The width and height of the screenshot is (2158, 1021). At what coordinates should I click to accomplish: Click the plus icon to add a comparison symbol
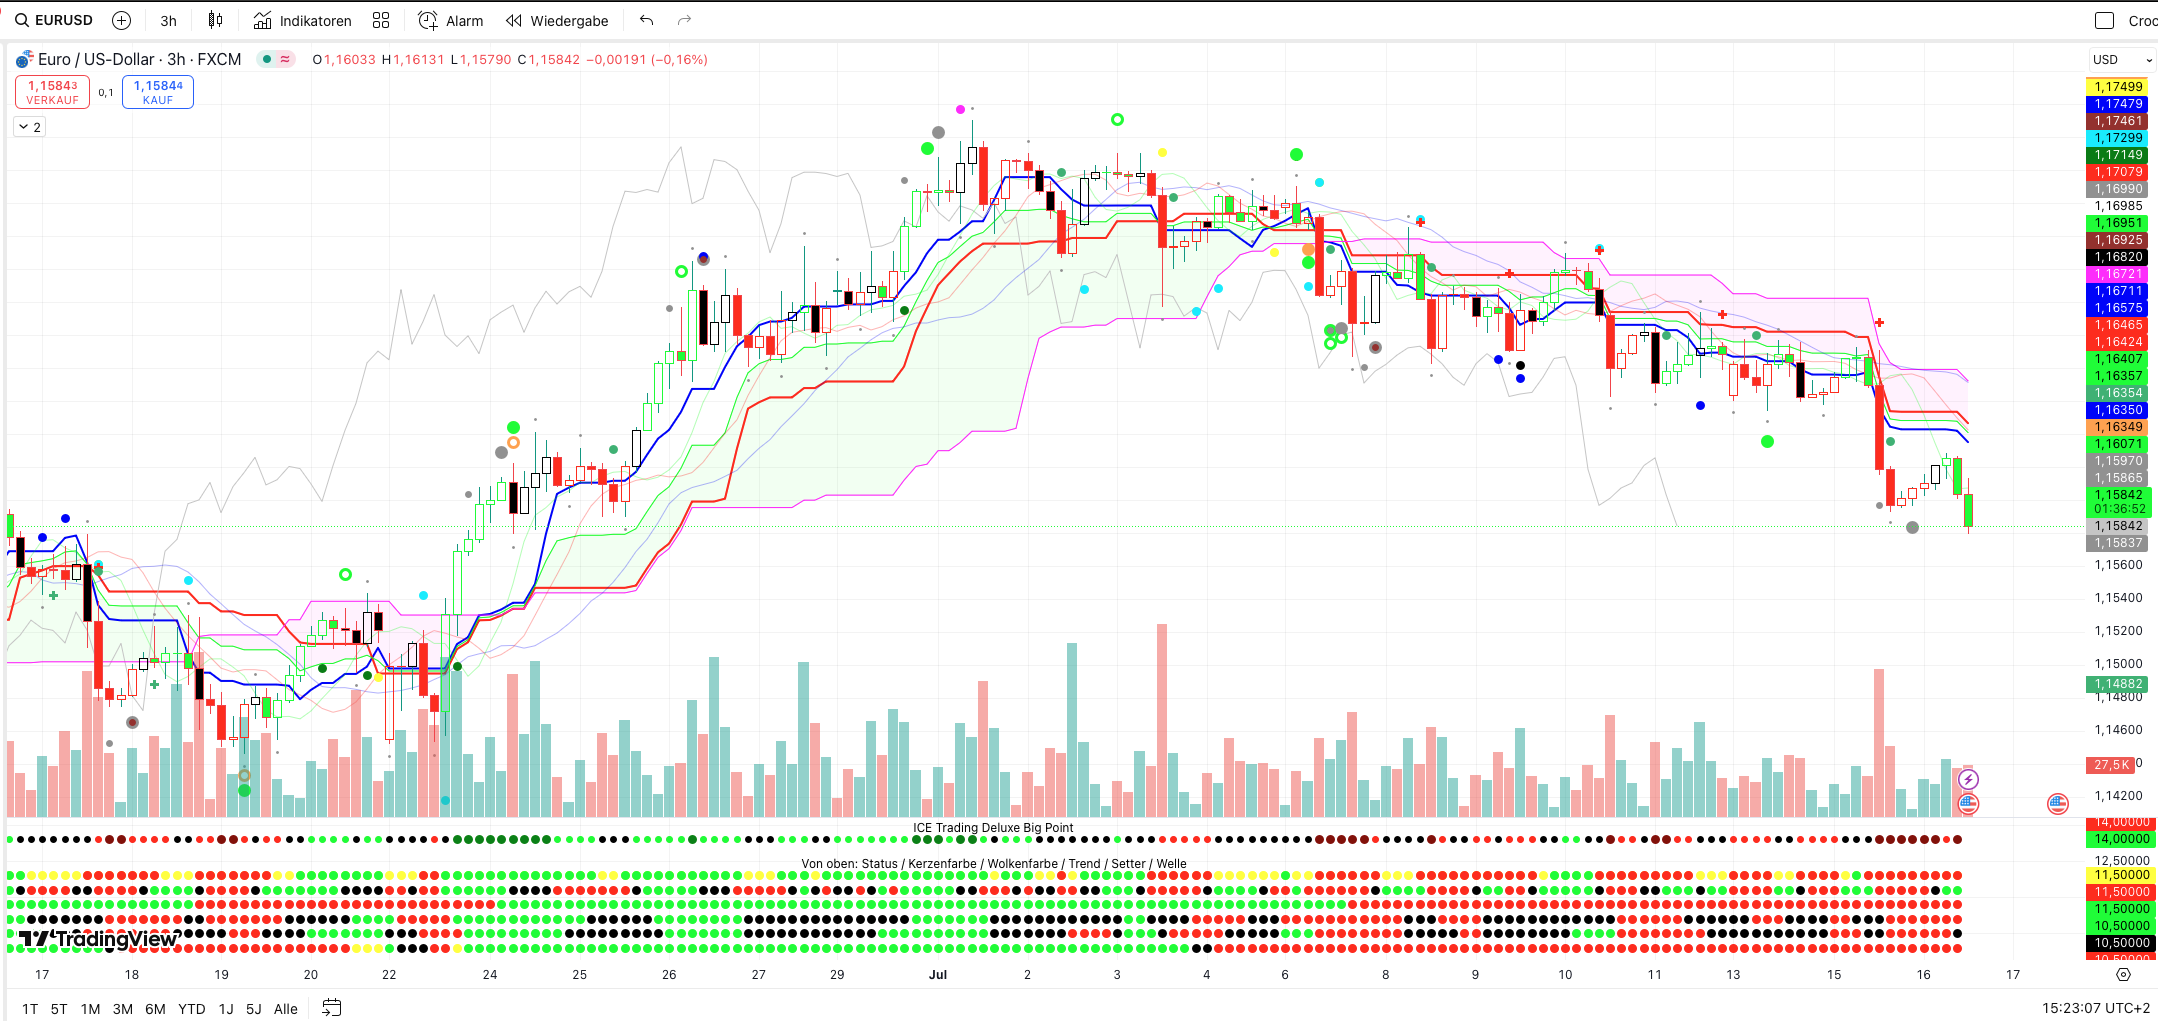coord(121,20)
